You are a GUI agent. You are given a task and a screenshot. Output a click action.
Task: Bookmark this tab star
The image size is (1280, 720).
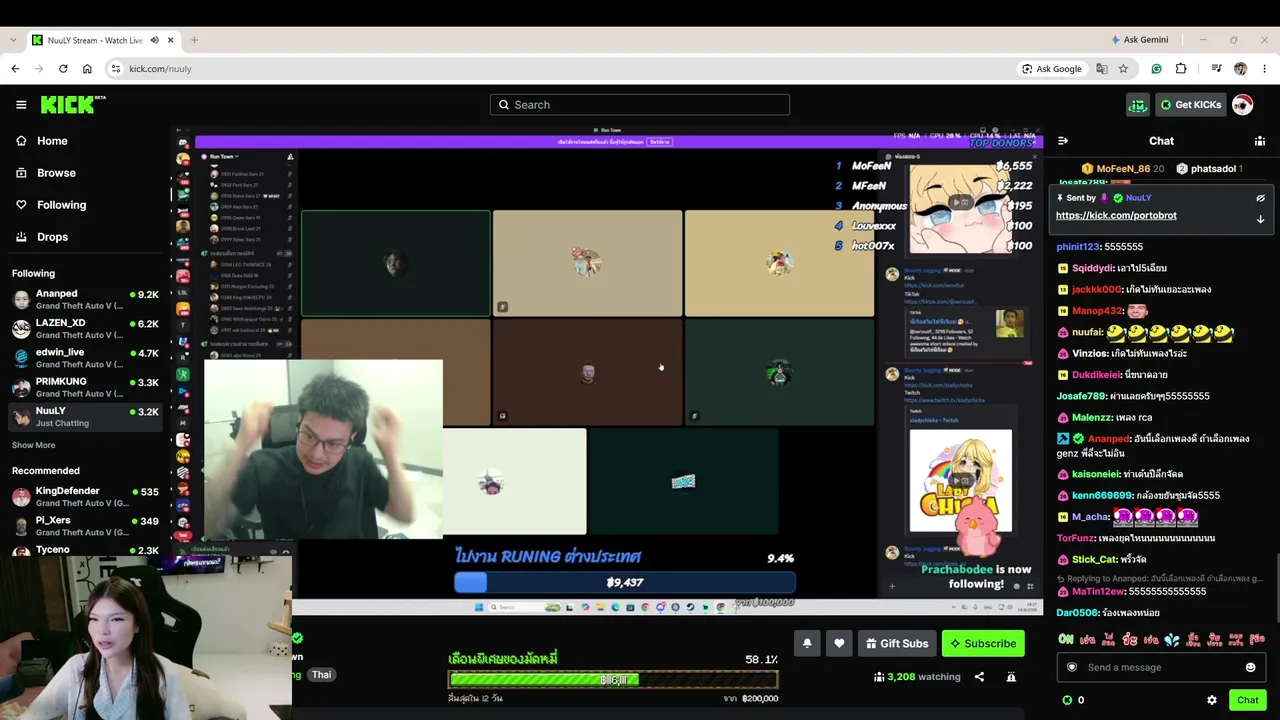tap(1123, 69)
